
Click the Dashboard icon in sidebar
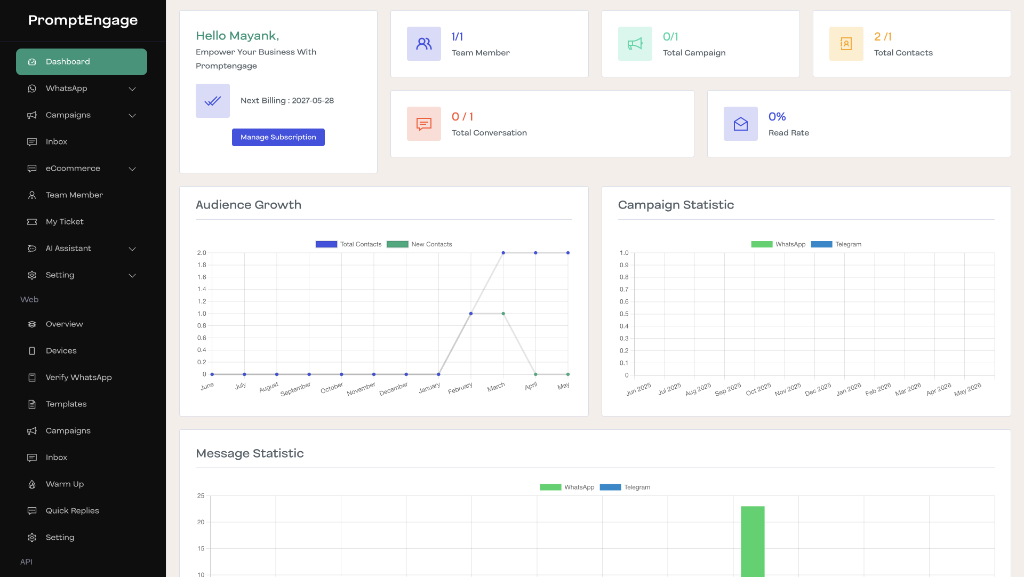(x=32, y=62)
